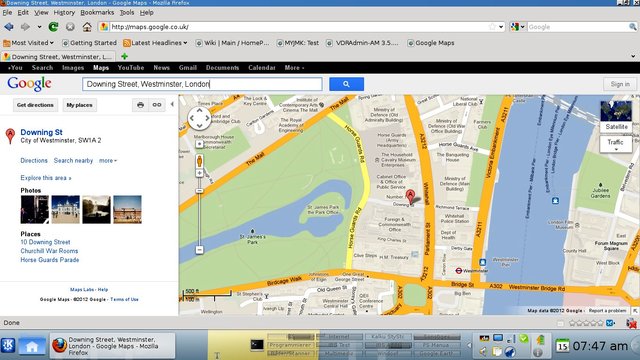This screenshot has width=640, height=360.
Task: Click the link chain icon
Action: click(157, 105)
